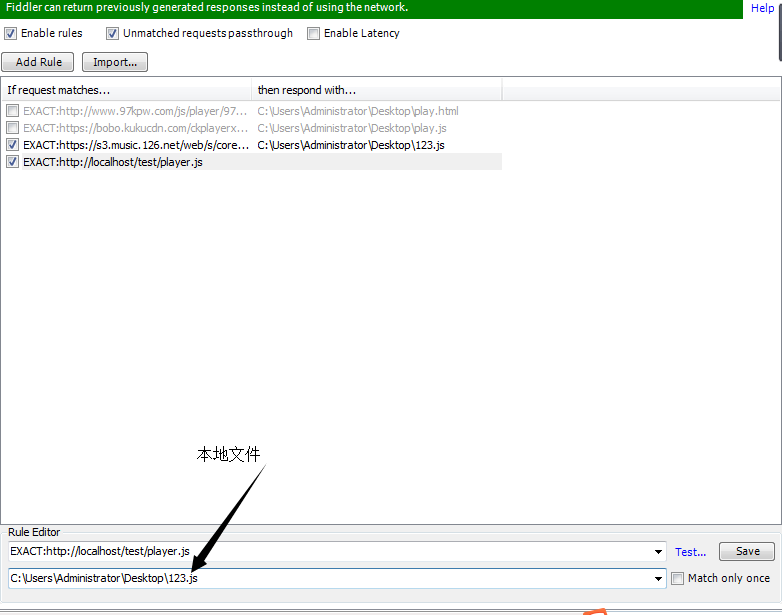Select the localhost/test/player.js rule in list
The height and width of the screenshot is (615, 782).
pos(113,162)
